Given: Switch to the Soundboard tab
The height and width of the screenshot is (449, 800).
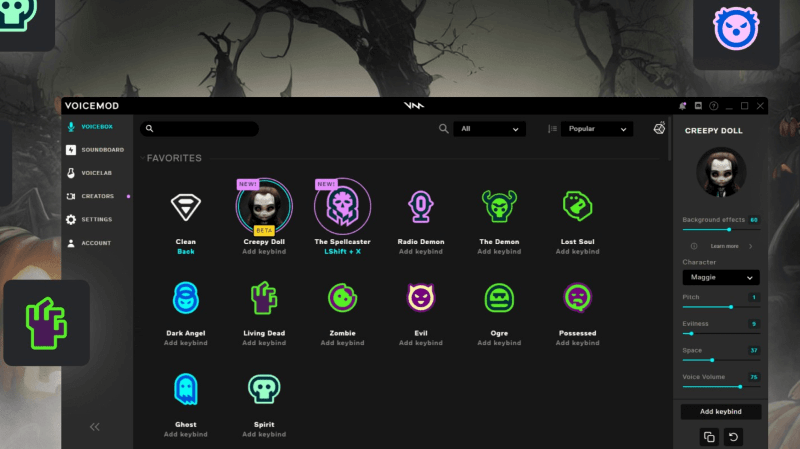Looking at the screenshot, I should (102, 150).
